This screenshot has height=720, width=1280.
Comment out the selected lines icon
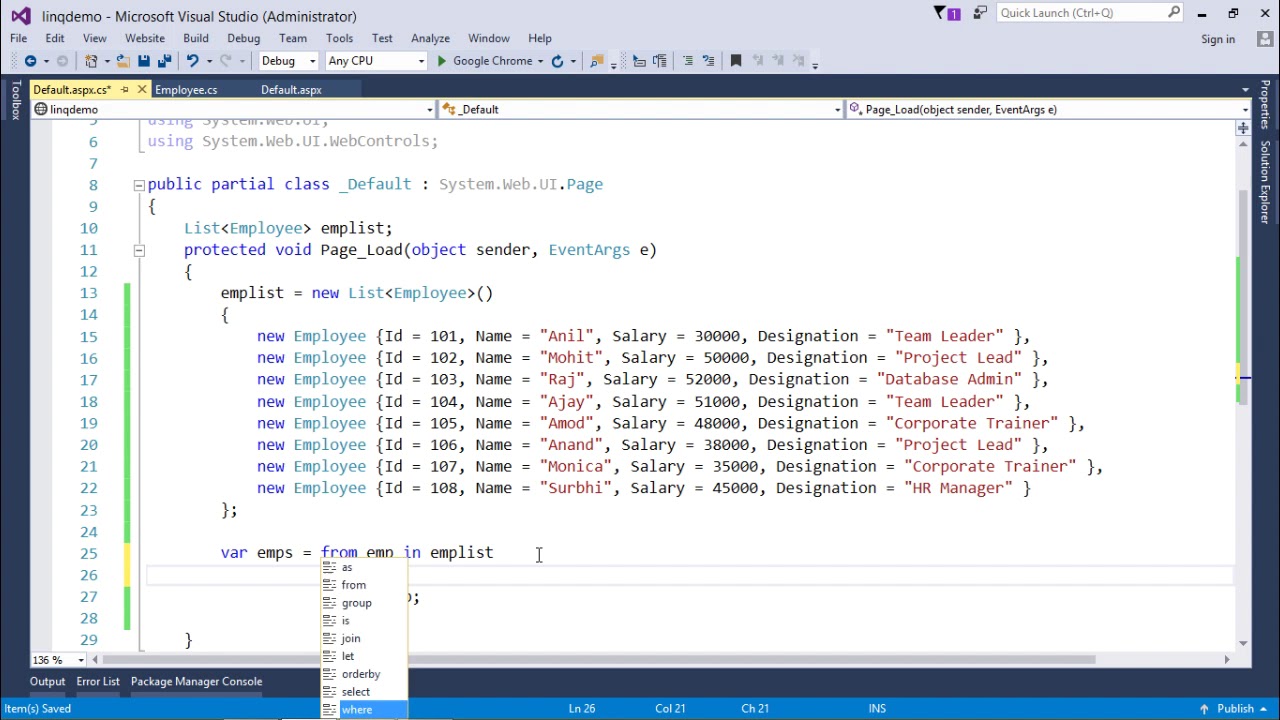(x=688, y=61)
